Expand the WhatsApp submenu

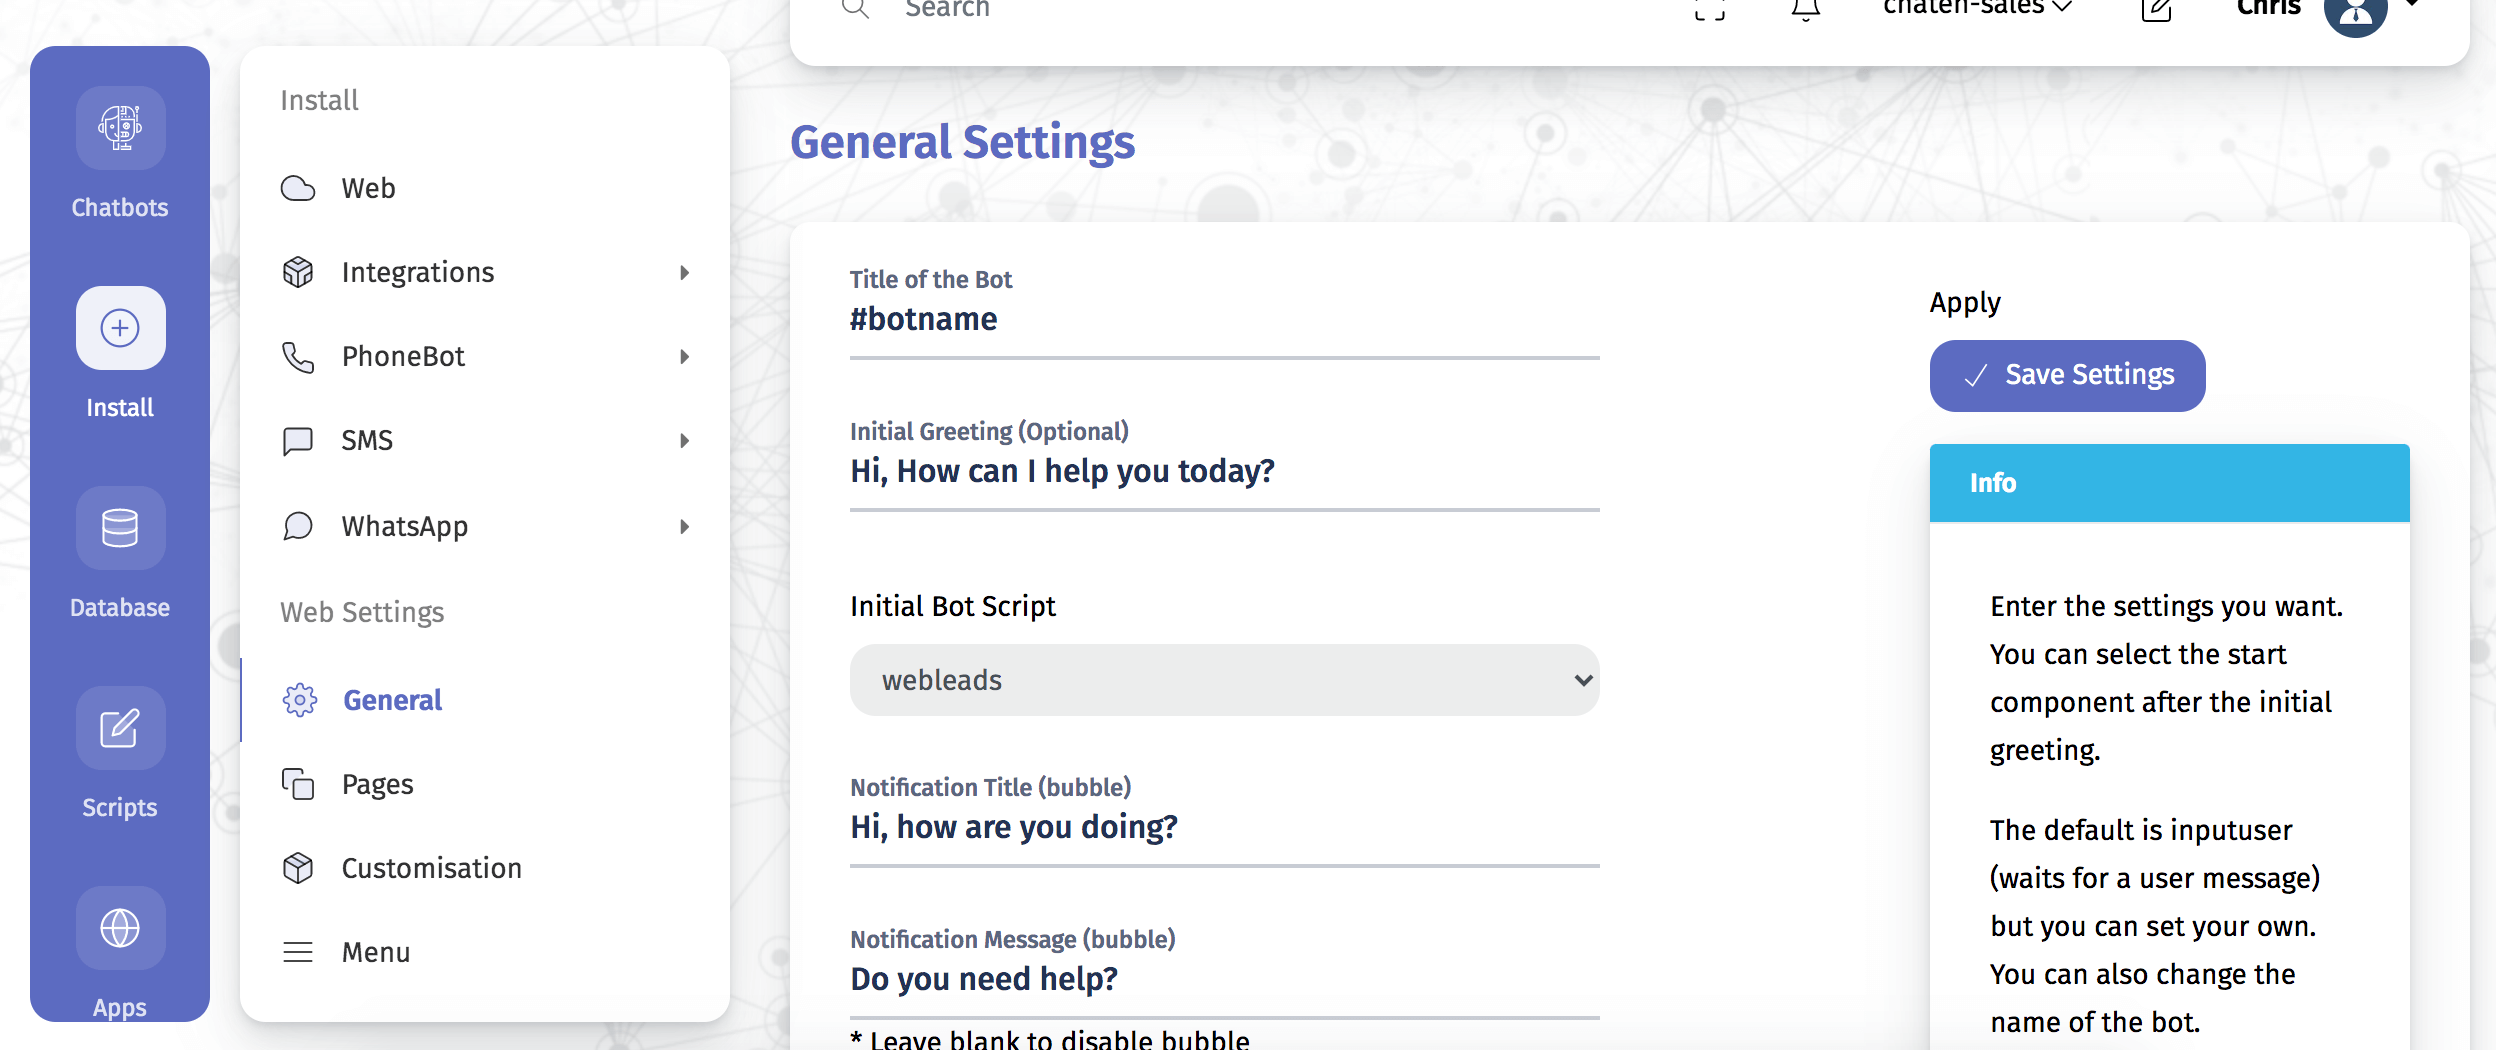pyautogui.click(x=685, y=526)
